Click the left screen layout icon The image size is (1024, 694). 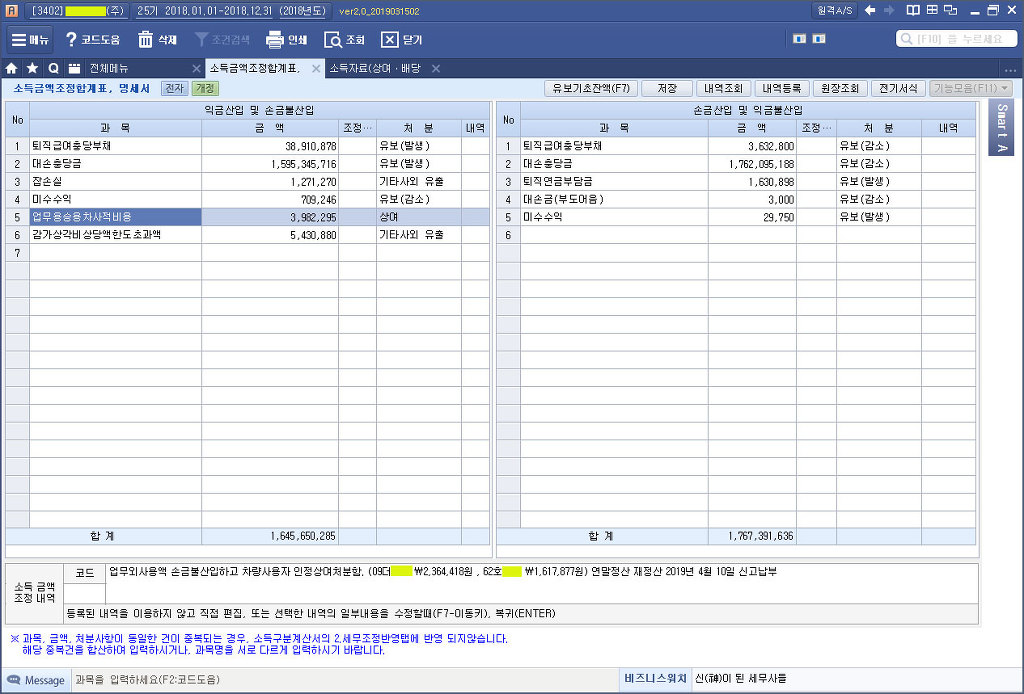799,39
